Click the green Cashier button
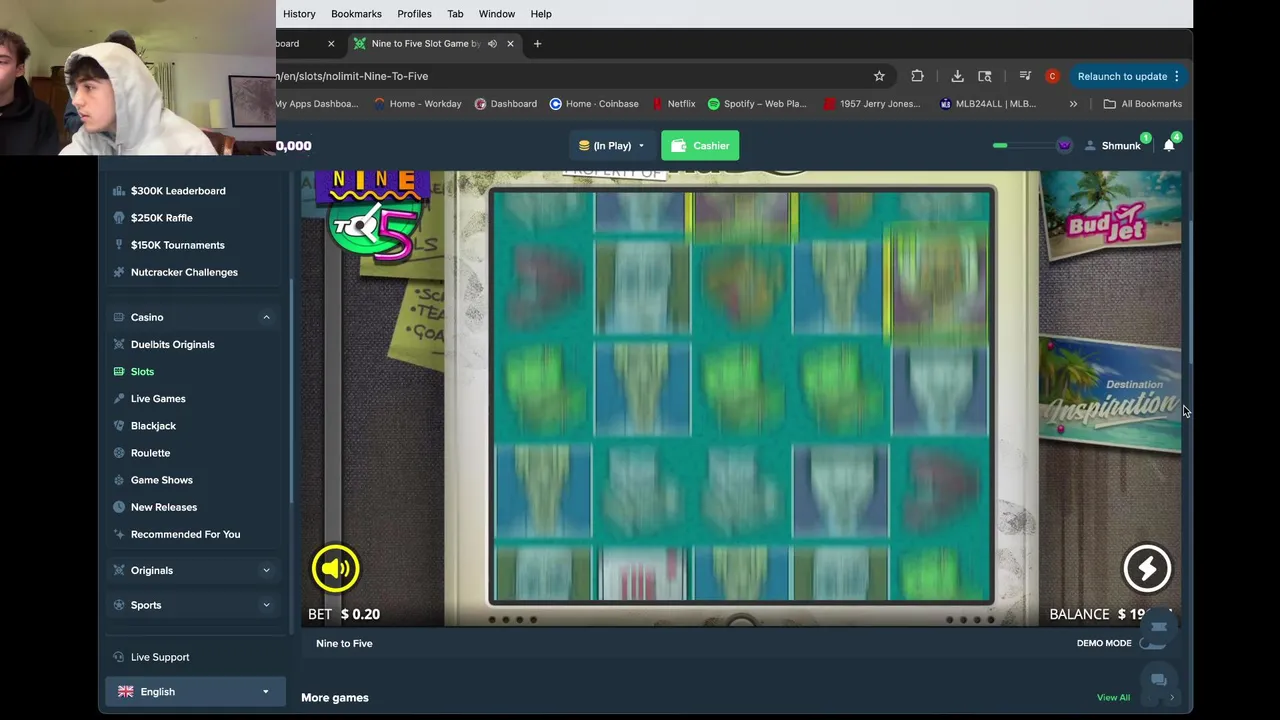The width and height of the screenshot is (1280, 720). coord(700,146)
